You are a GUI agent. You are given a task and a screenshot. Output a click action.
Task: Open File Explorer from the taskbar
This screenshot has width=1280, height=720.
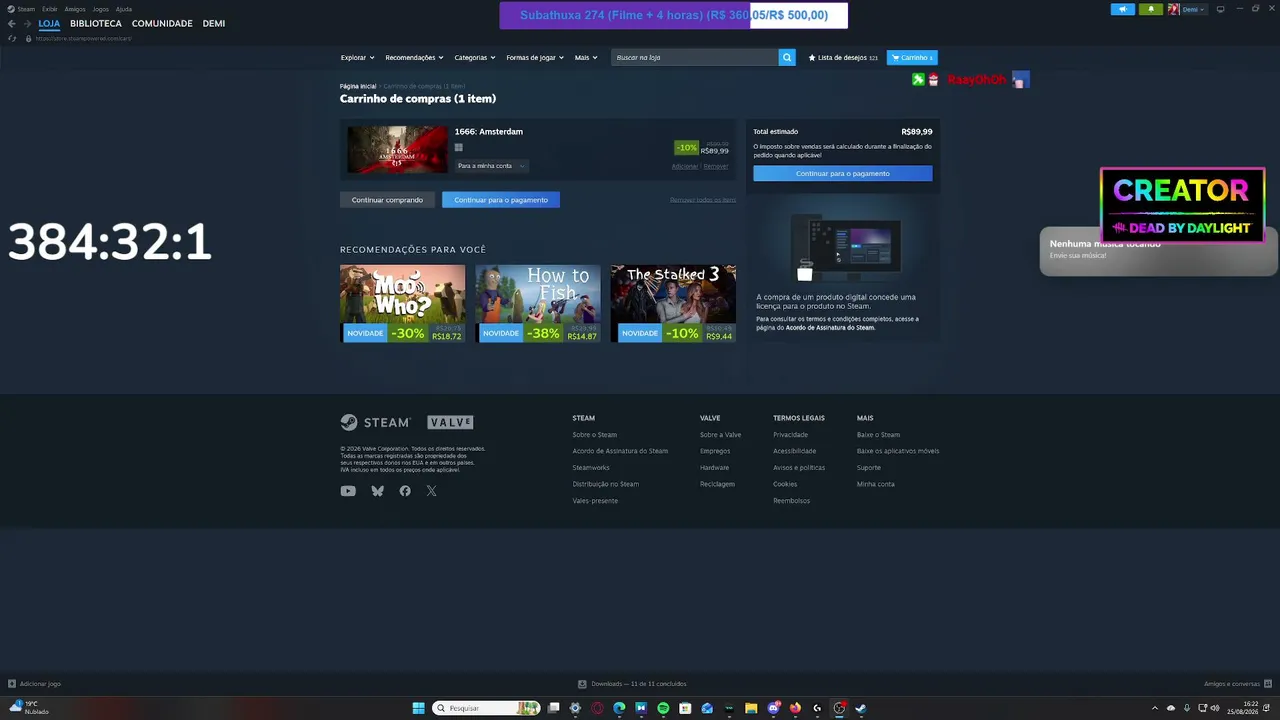pos(751,708)
